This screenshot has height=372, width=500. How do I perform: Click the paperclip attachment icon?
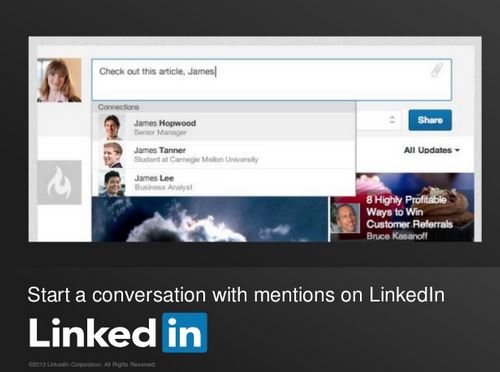(437, 70)
